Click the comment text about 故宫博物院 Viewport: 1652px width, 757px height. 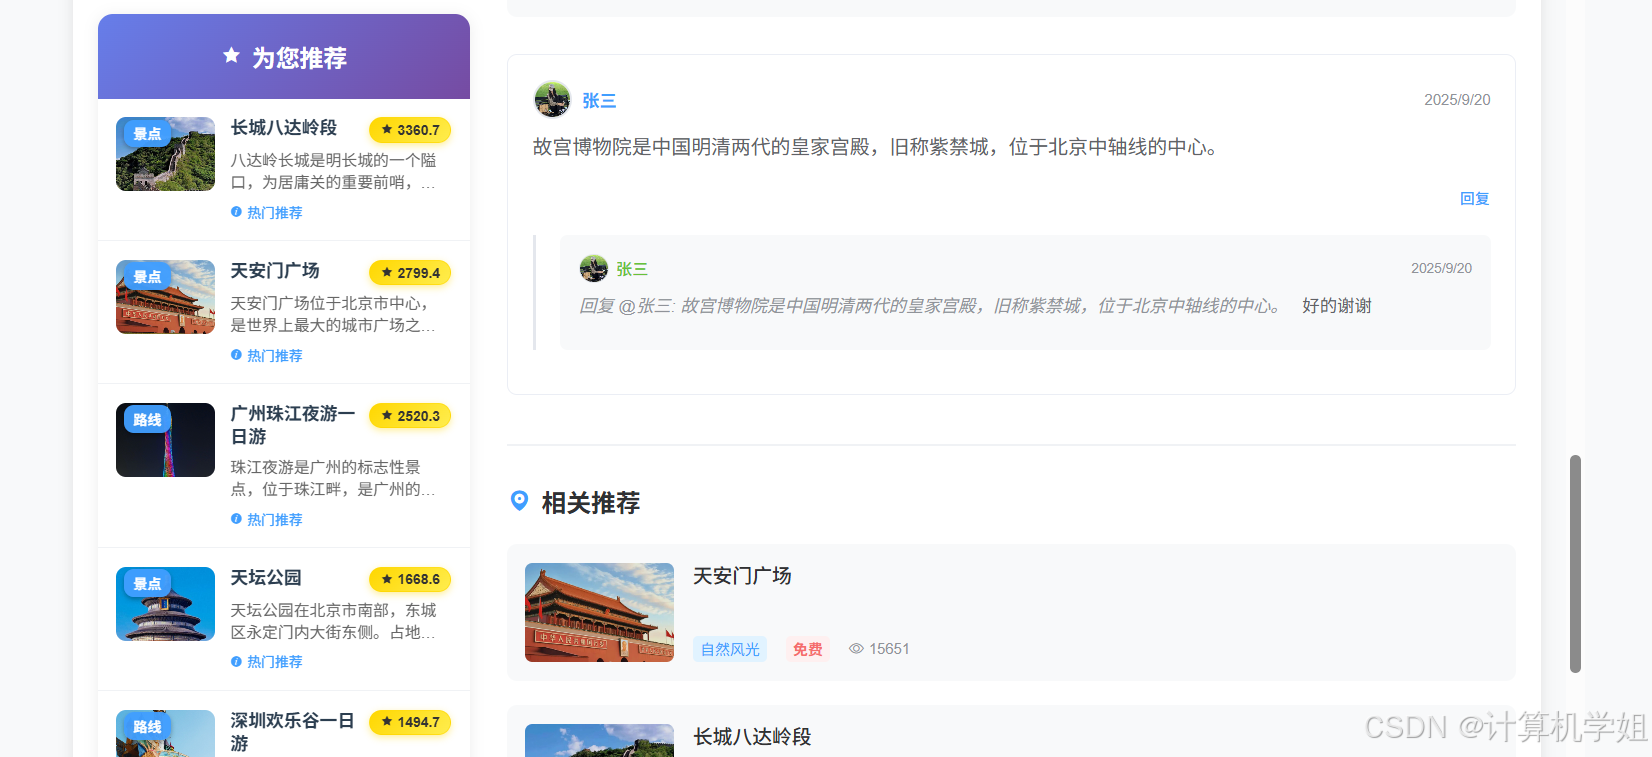876,147
